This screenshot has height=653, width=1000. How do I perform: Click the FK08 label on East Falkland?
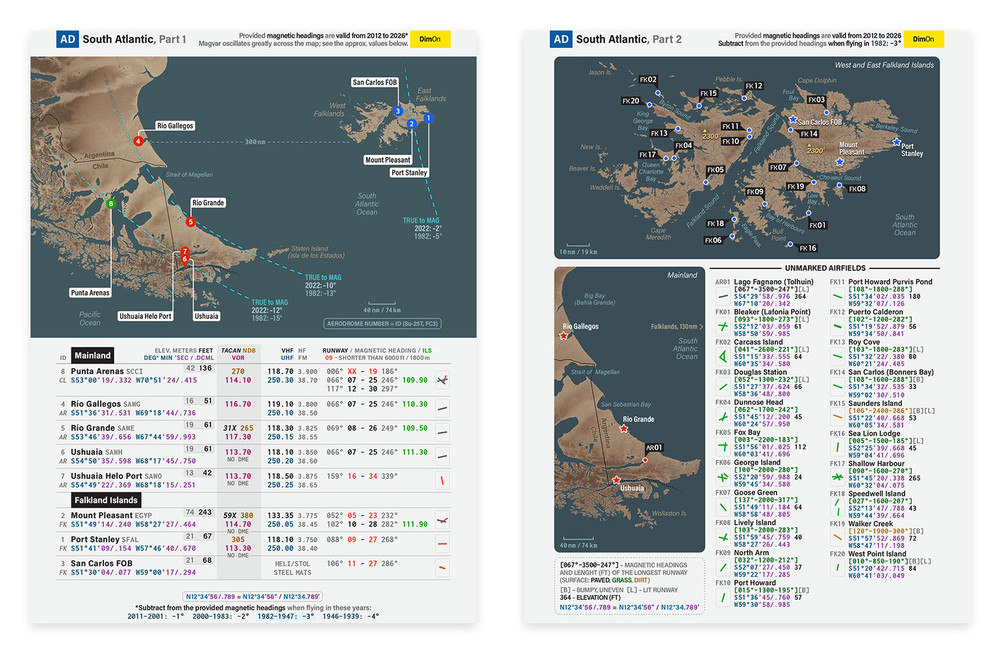[x=857, y=189]
